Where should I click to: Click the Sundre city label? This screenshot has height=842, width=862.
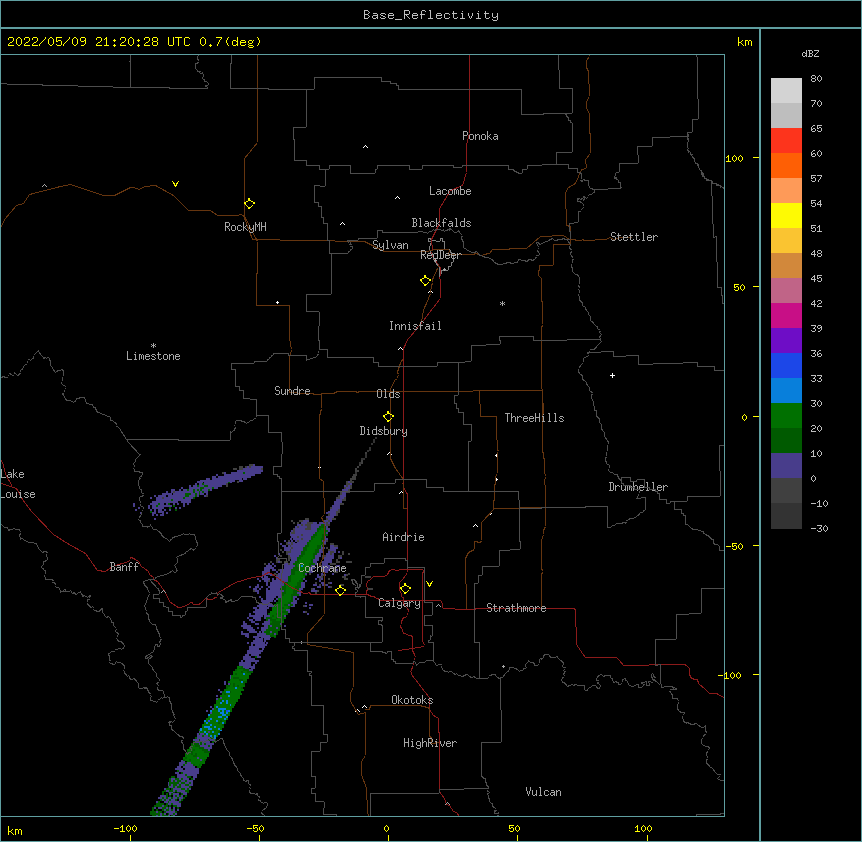[x=292, y=391]
